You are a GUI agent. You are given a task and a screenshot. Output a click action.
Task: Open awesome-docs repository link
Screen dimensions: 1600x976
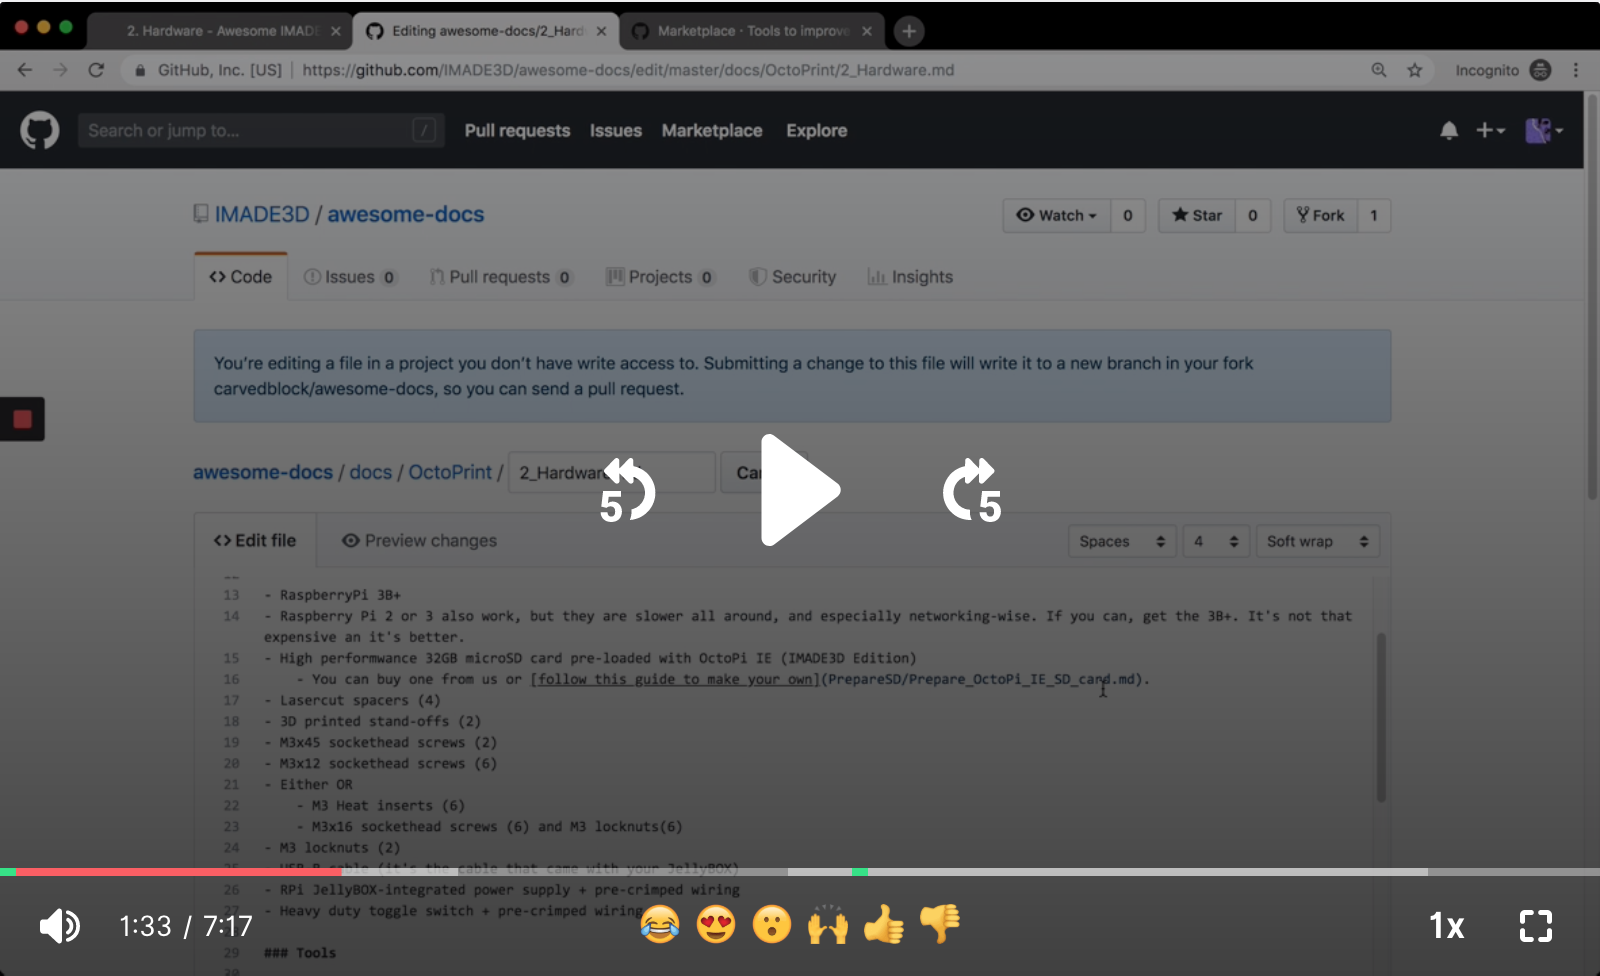tap(405, 215)
